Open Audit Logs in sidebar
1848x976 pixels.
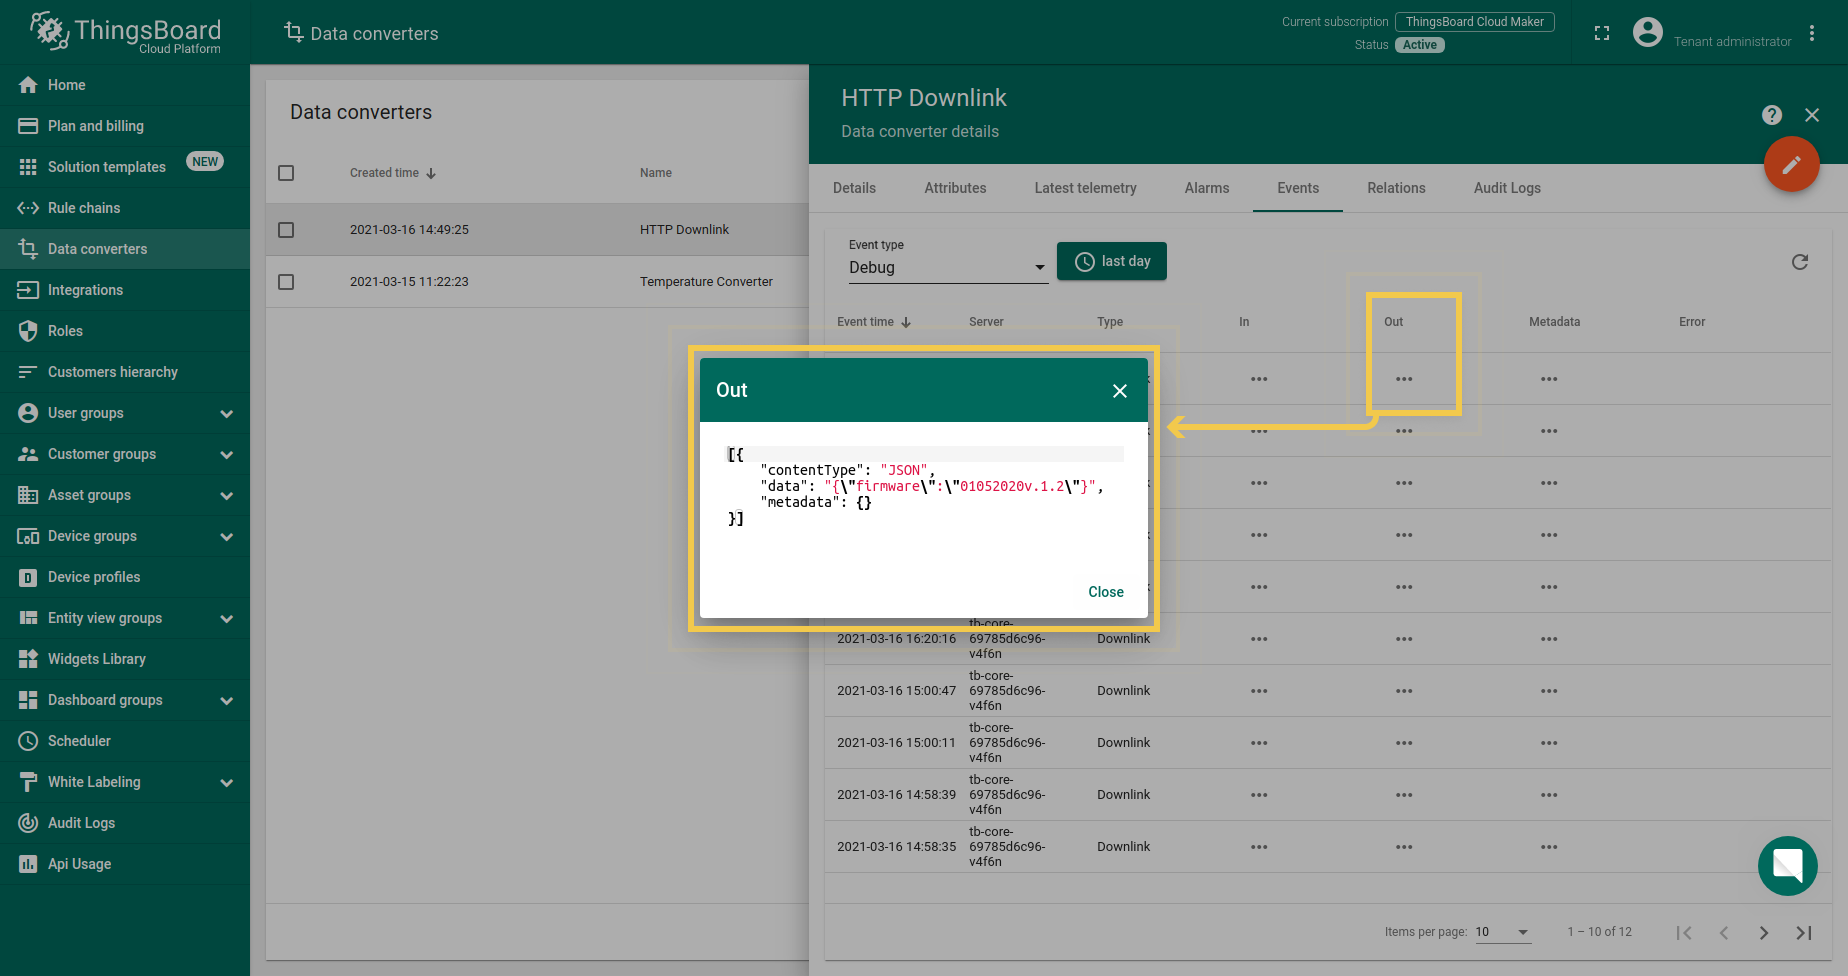pyautogui.click(x=124, y=823)
